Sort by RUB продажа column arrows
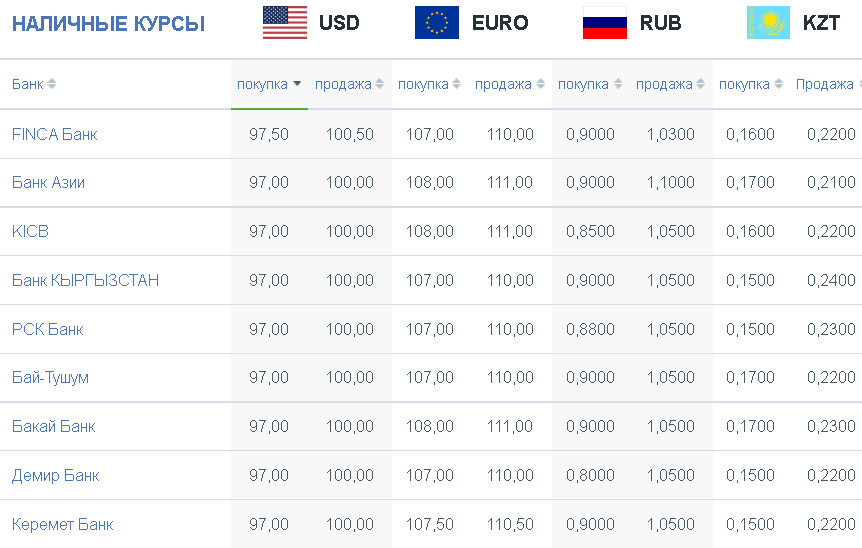Screen dimensions: 862x548 pos(700,84)
